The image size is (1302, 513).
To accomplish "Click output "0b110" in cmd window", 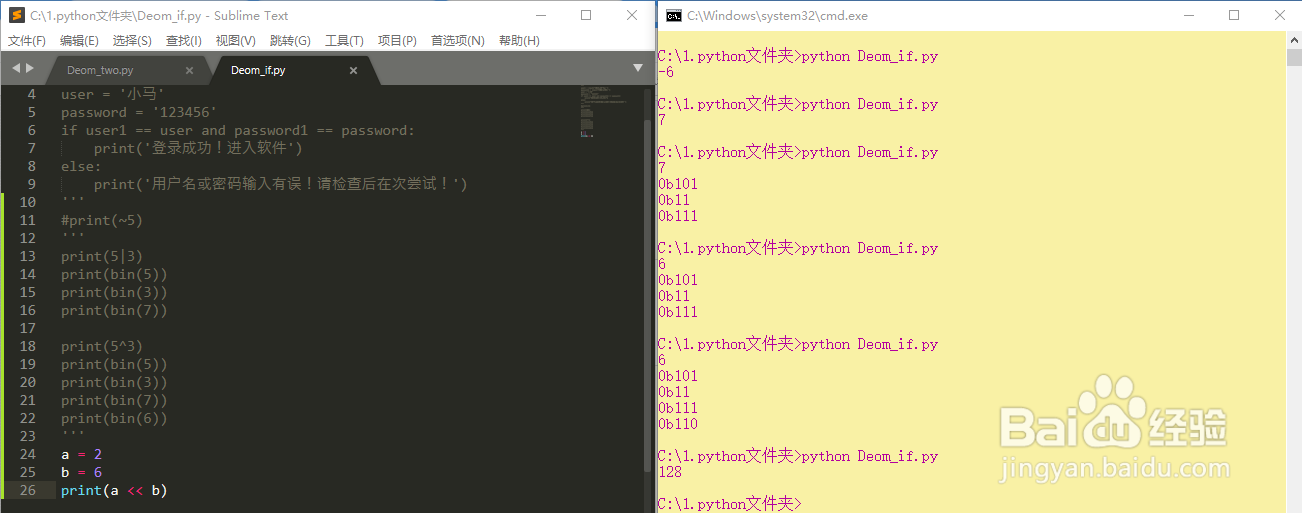I will click(678, 424).
